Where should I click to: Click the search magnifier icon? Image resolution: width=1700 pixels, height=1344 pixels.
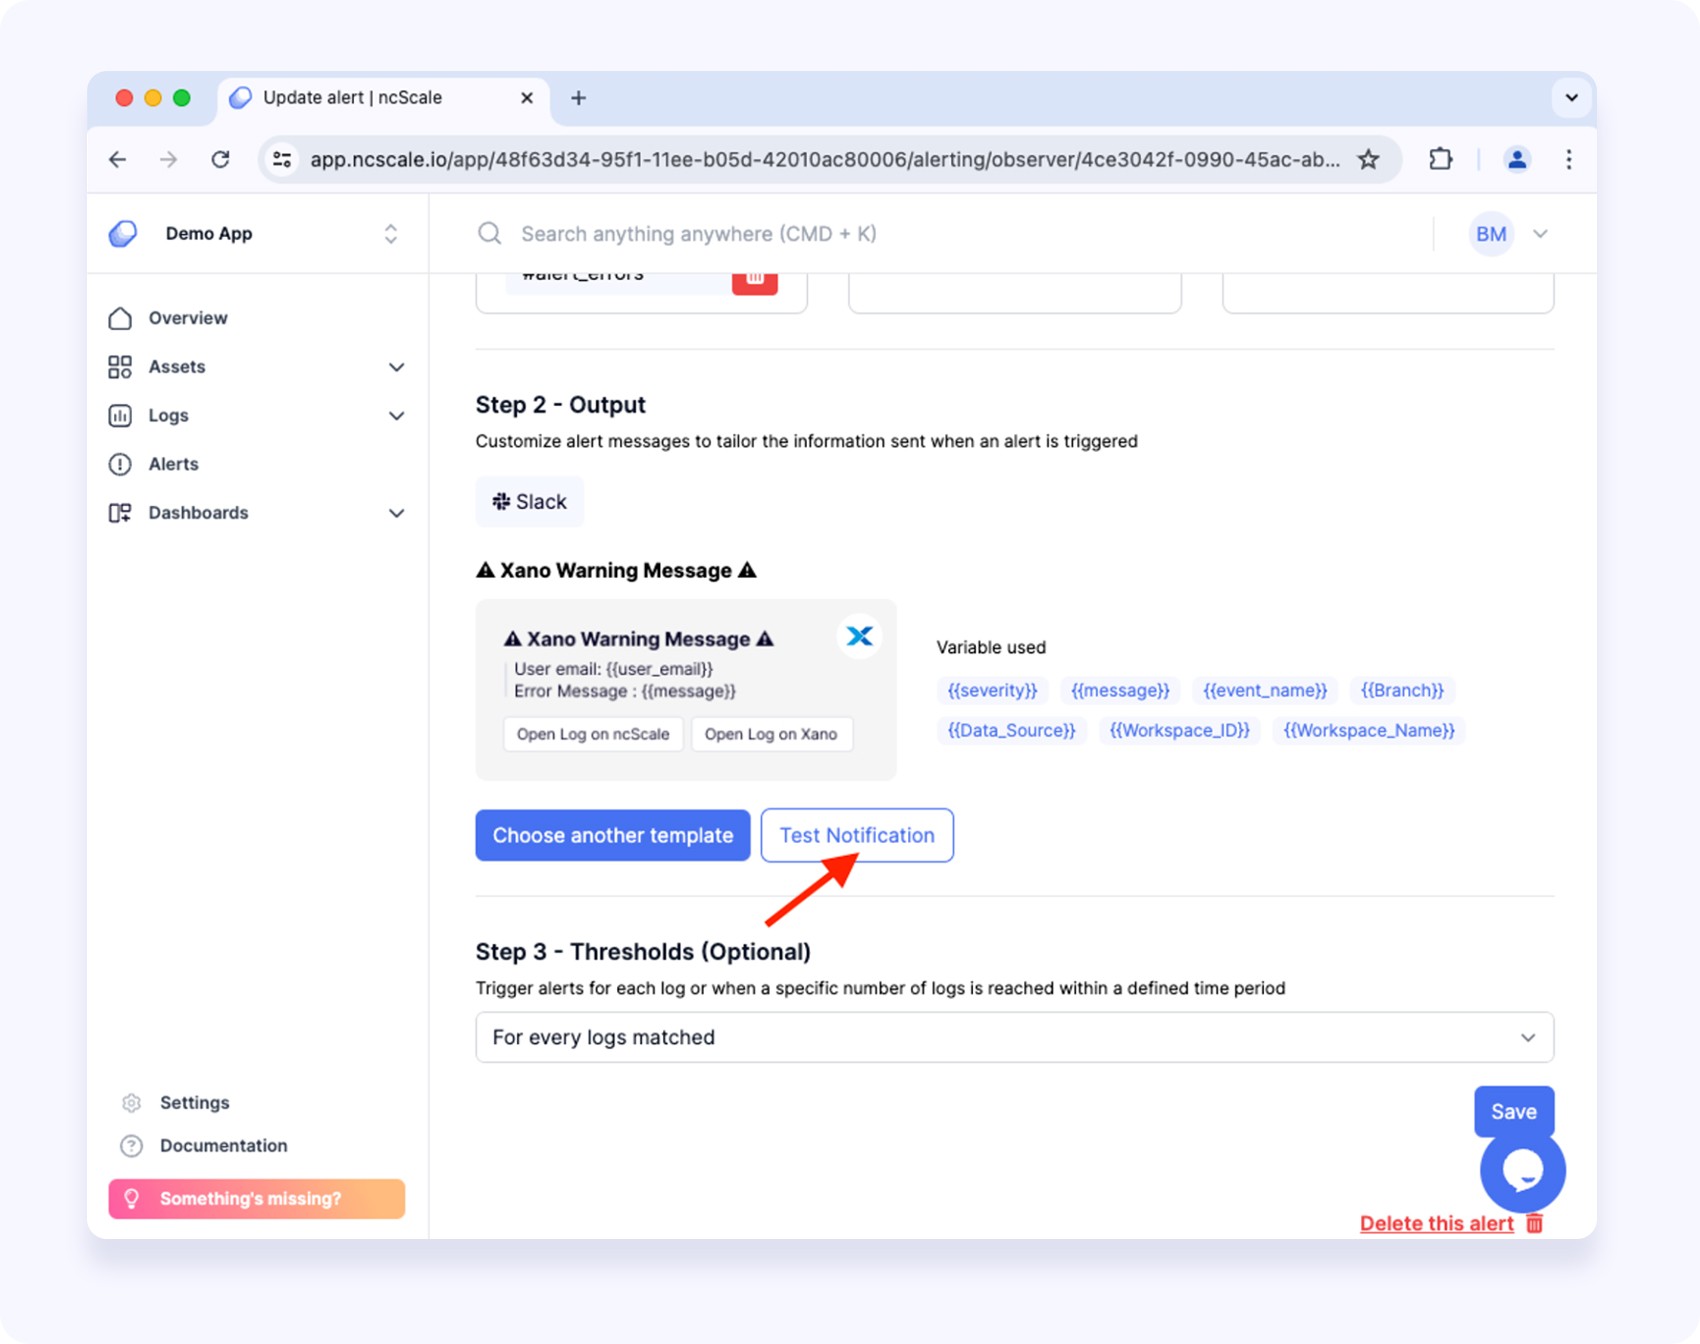490,234
